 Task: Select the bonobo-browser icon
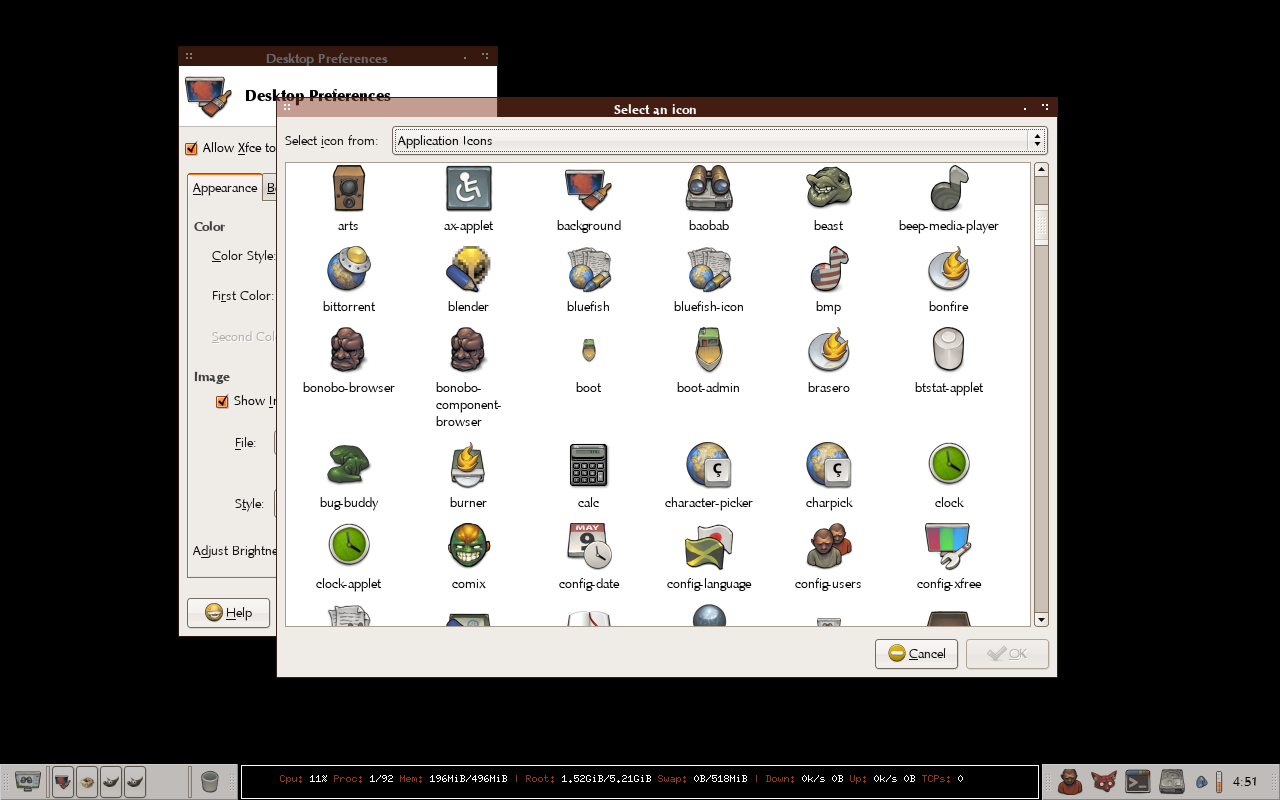tap(348, 350)
